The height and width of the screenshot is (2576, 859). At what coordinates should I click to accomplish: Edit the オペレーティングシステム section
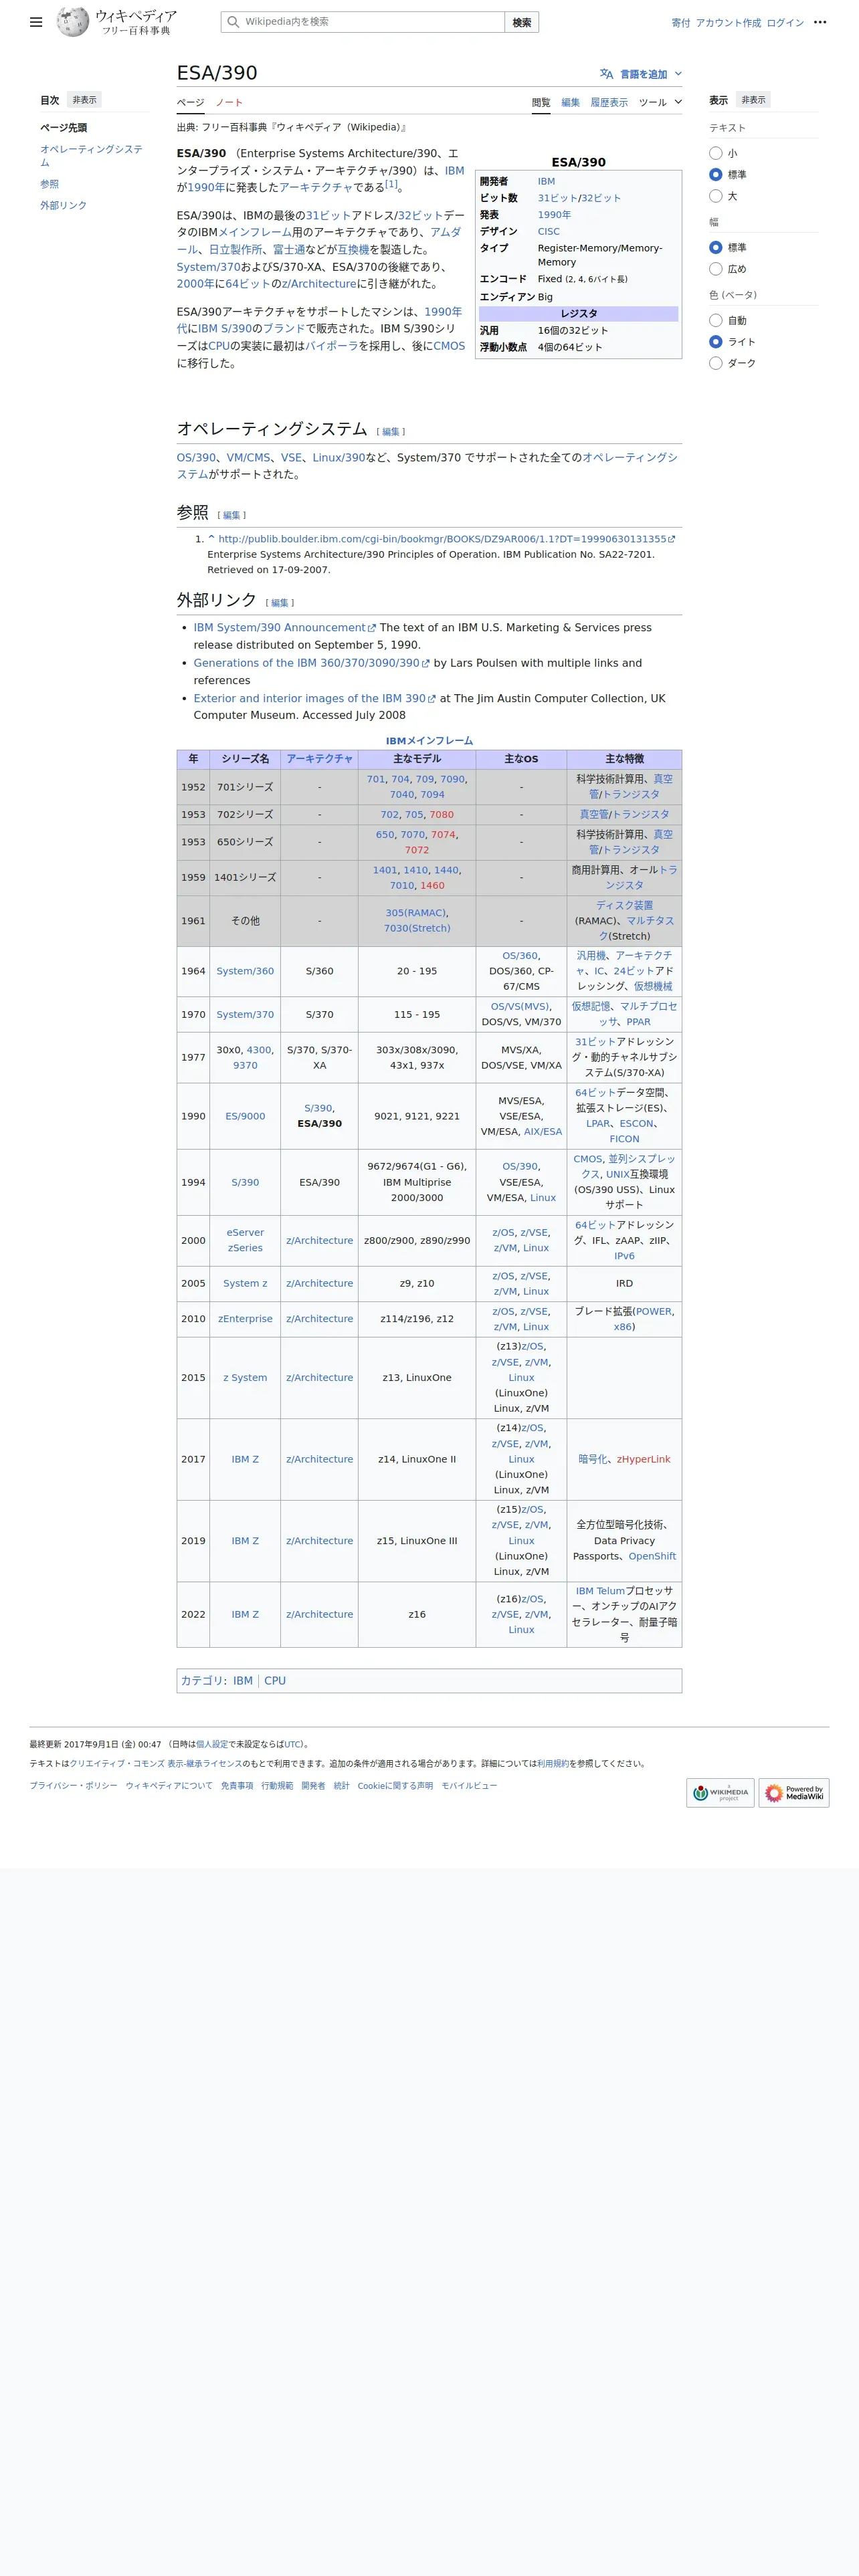[x=391, y=432]
